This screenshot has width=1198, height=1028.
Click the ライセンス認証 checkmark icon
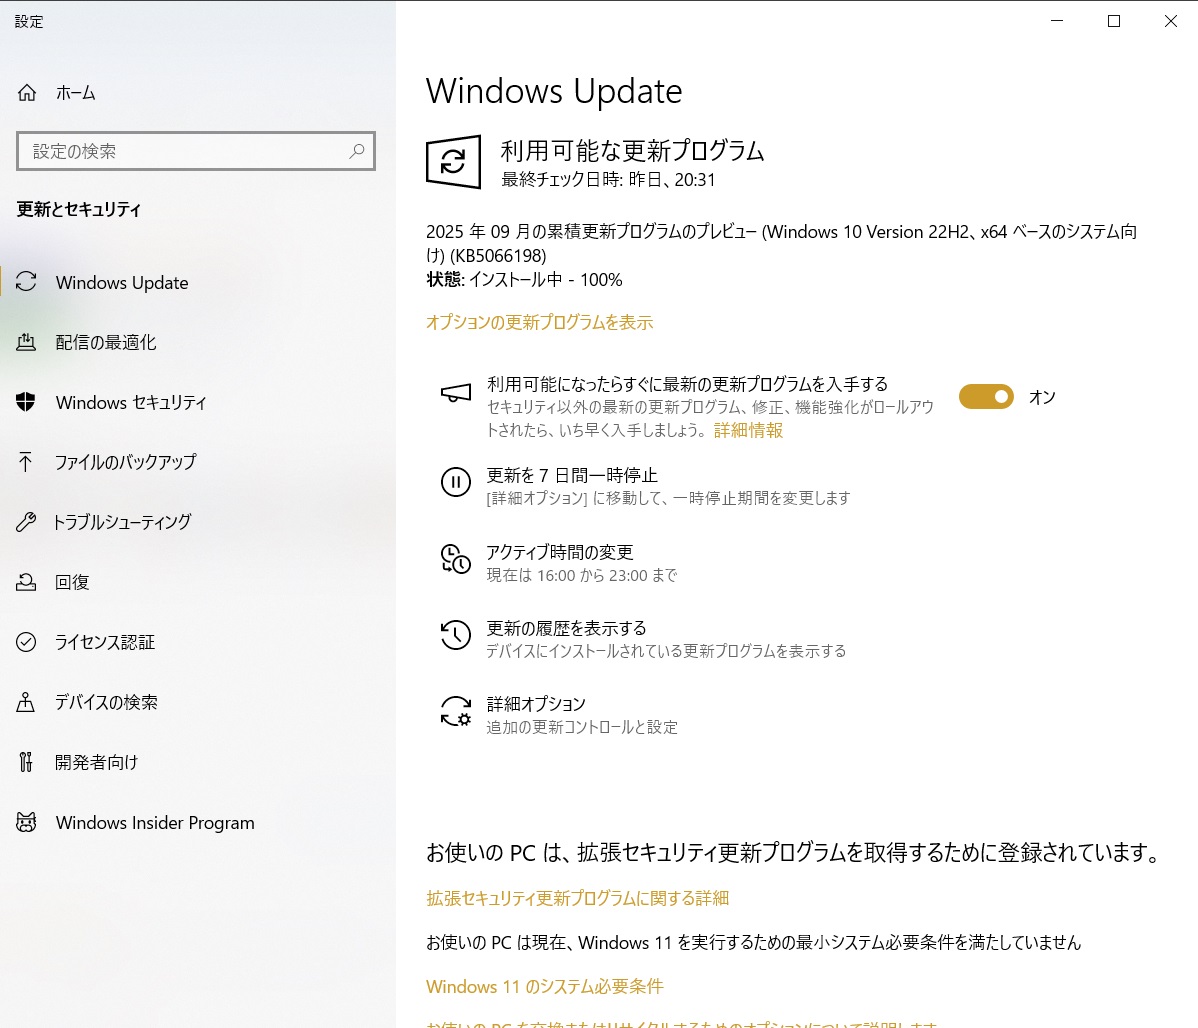coord(26,642)
